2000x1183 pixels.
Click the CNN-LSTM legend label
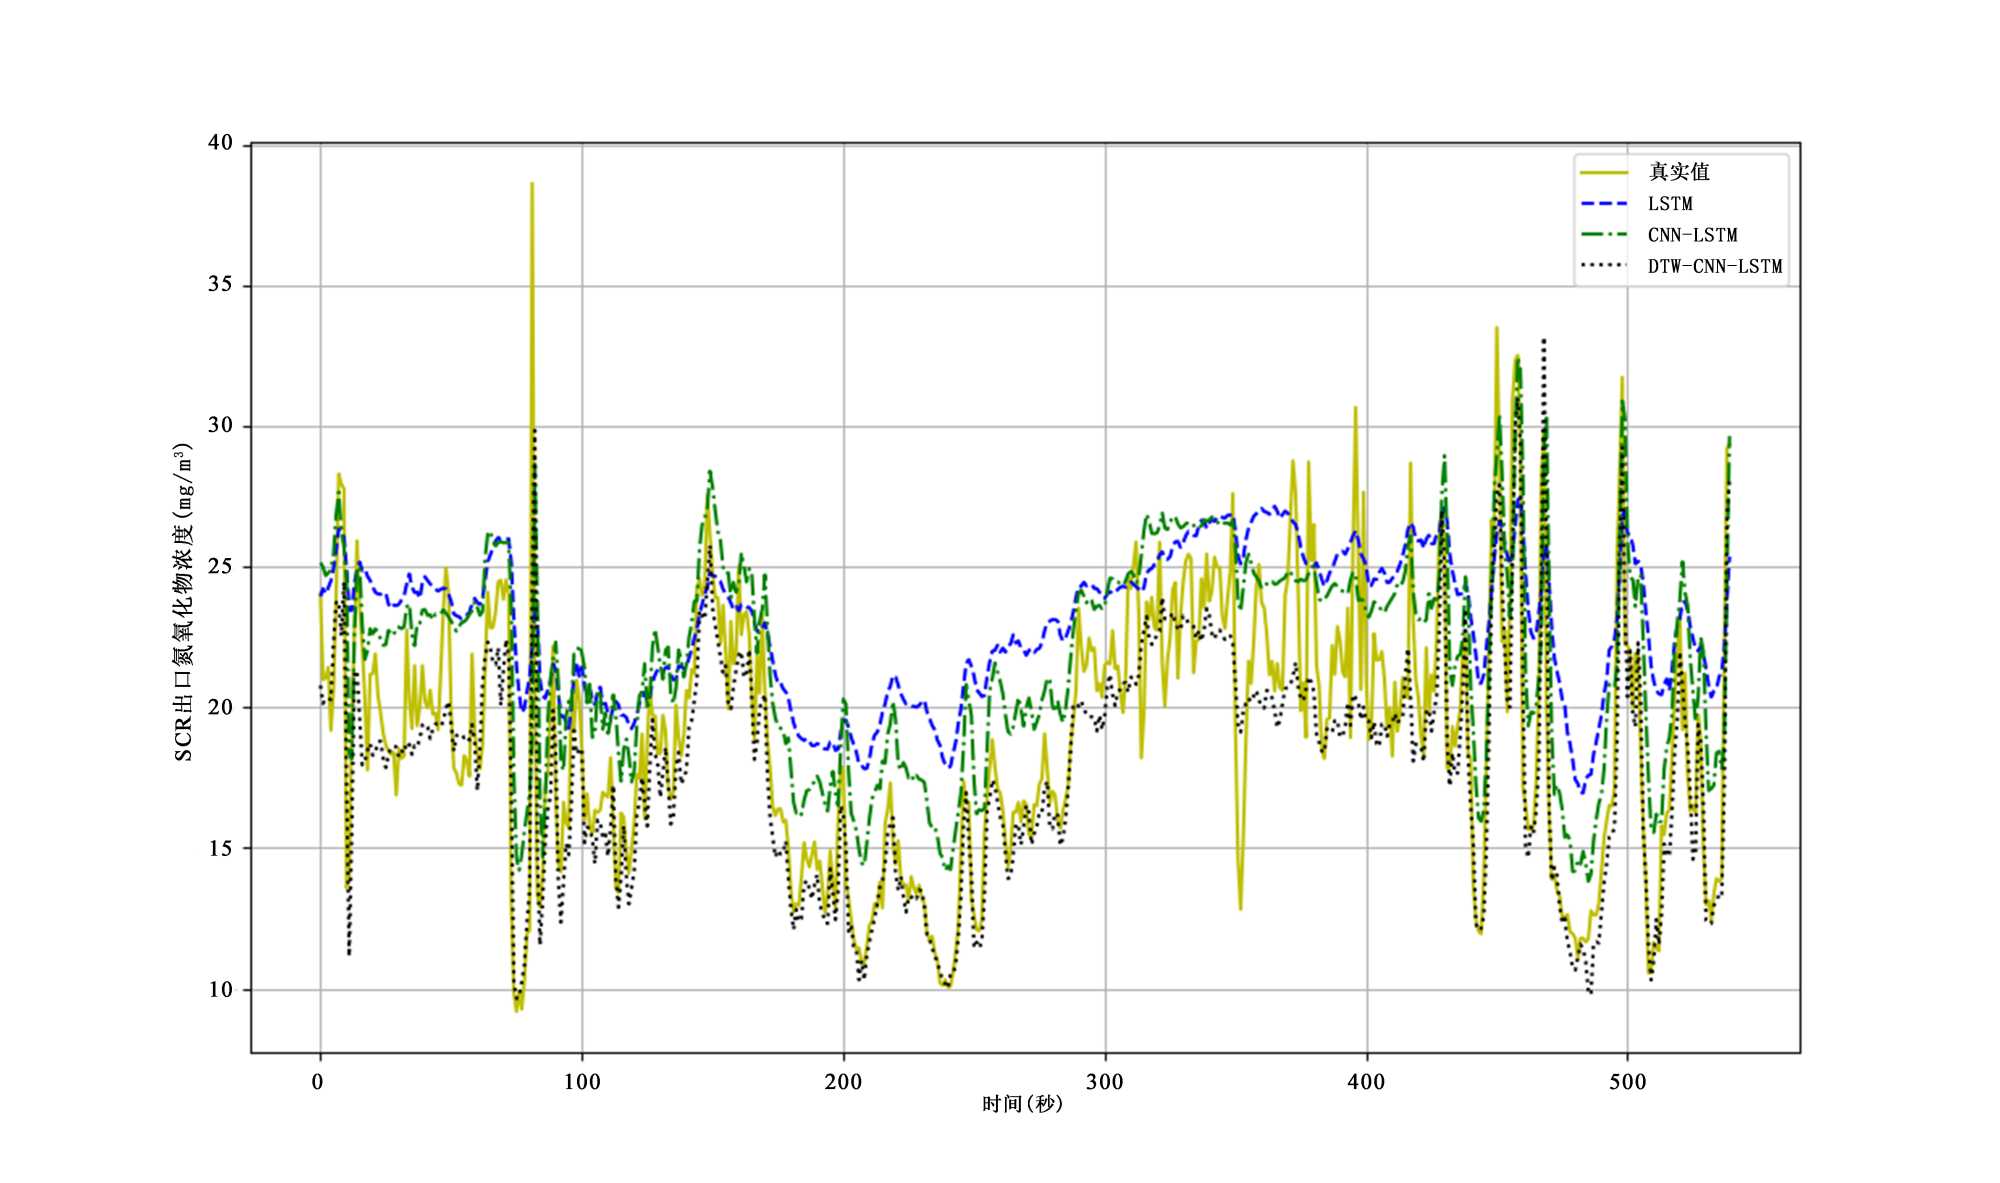coord(1692,235)
